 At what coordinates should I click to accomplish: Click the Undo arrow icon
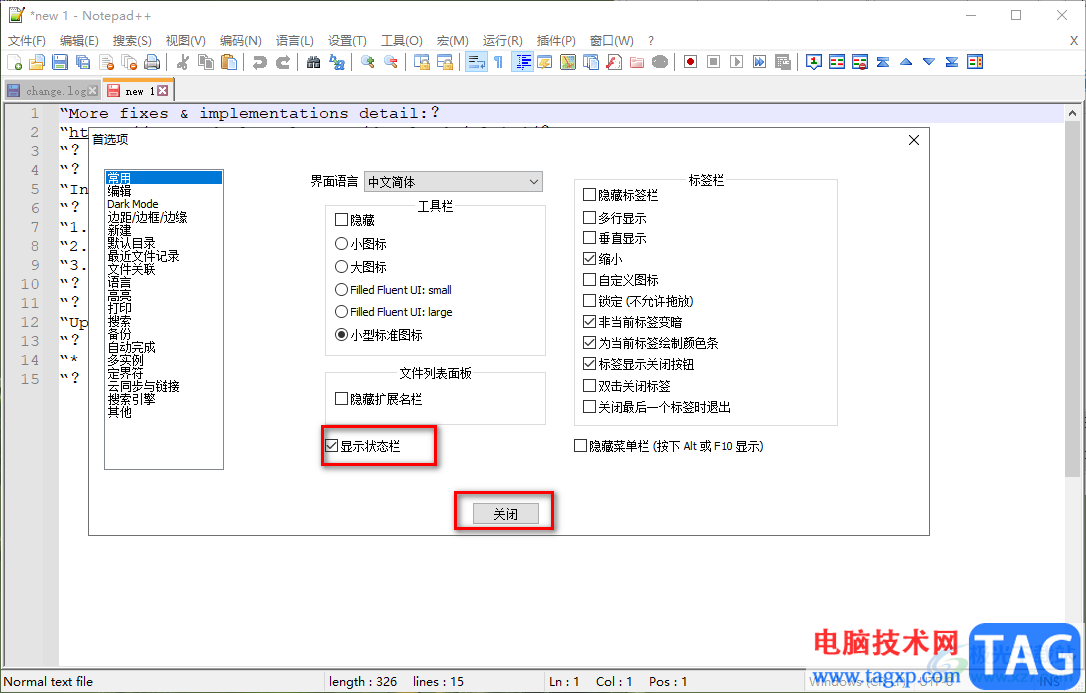[260, 62]
